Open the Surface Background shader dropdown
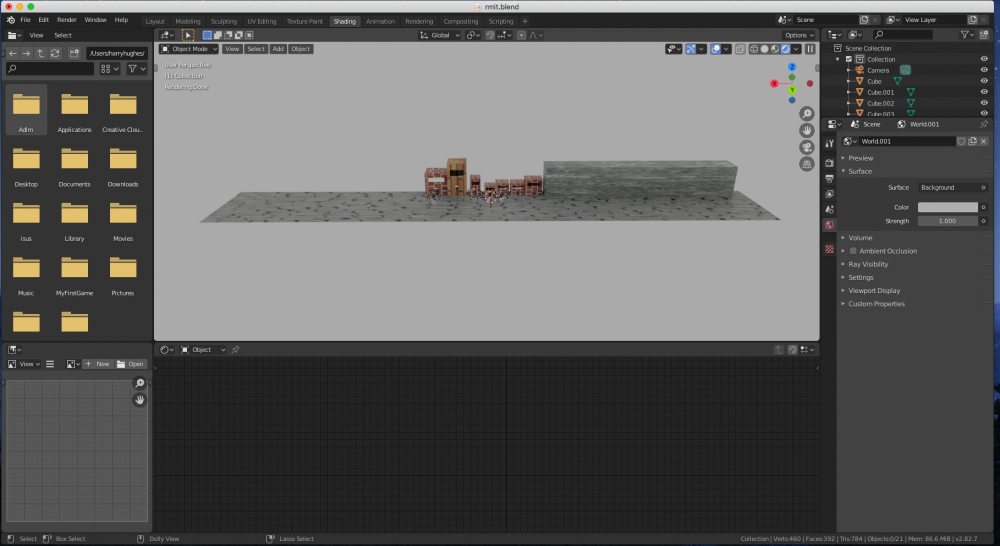 pyautogui.click(x=952, y=188)
